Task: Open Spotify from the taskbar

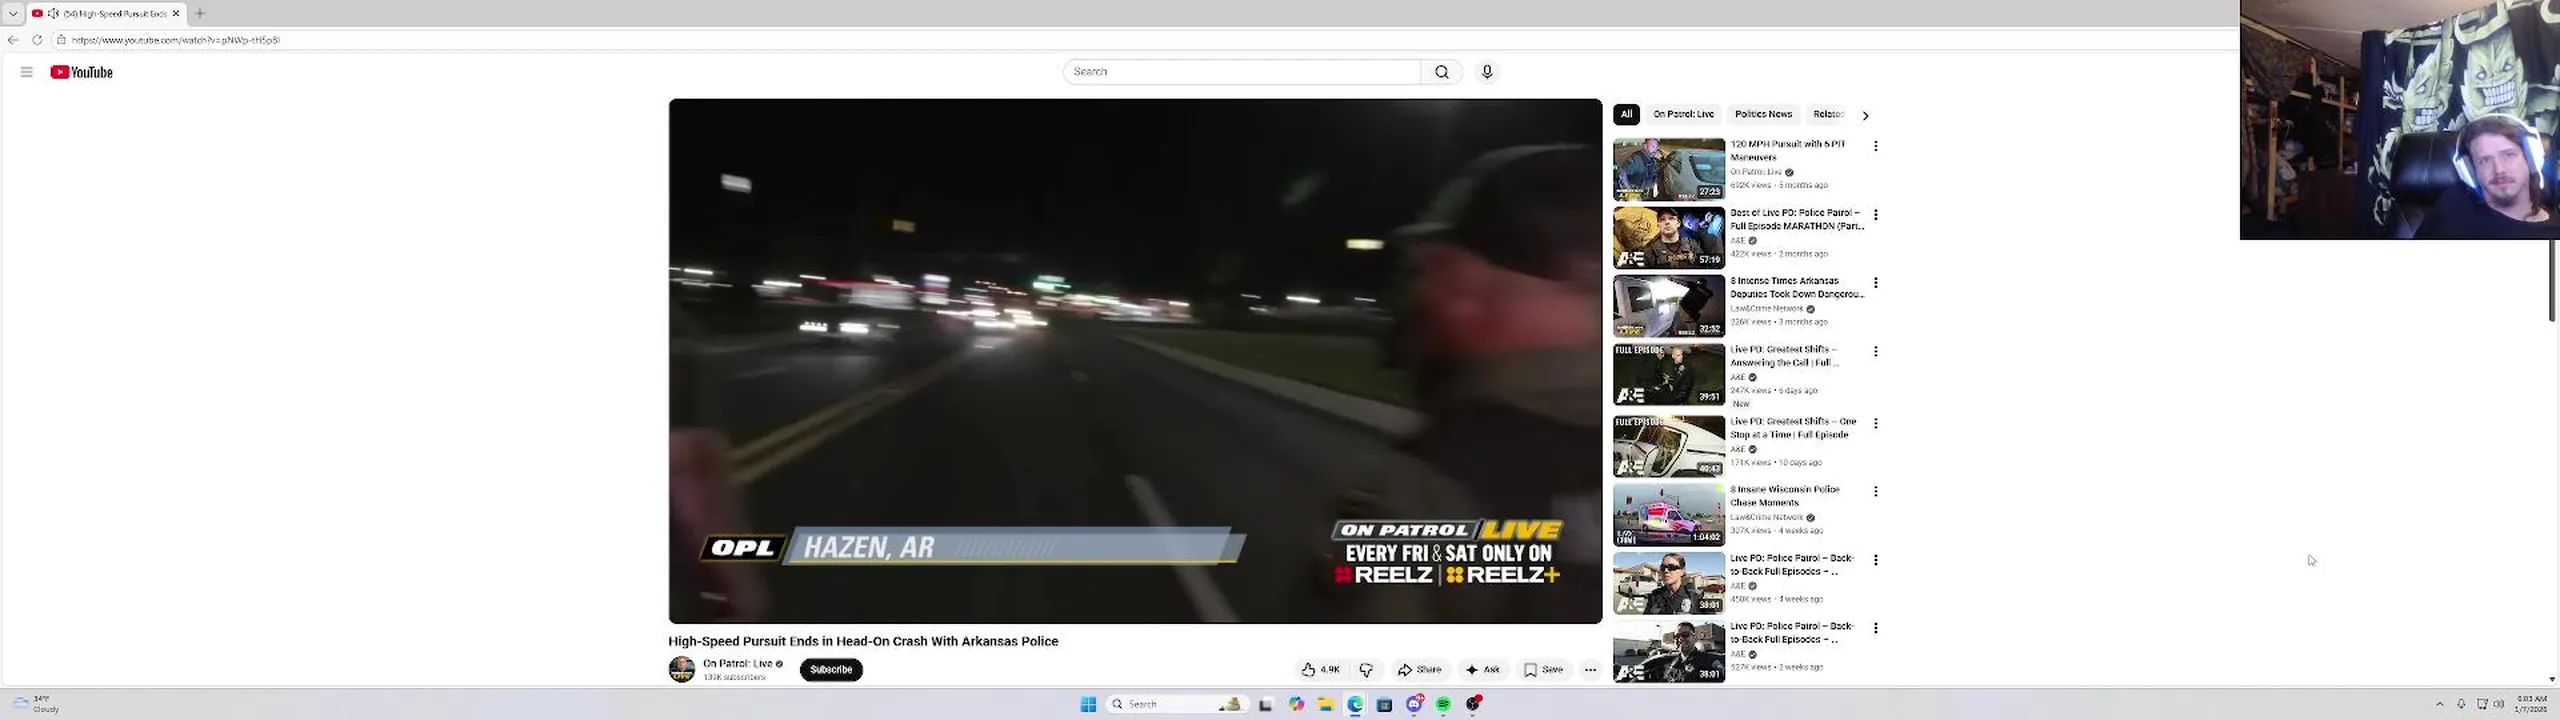Action: click(x=1443, y=704)
